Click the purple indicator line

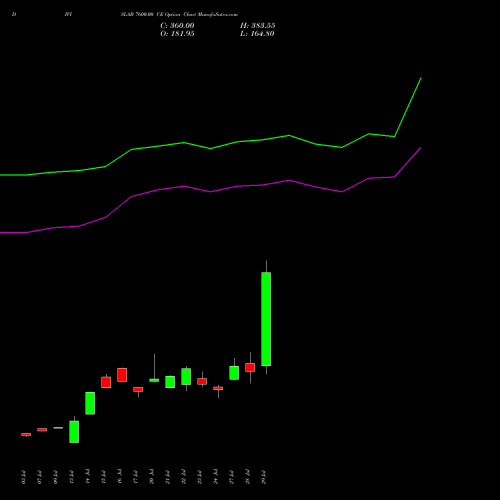click(x=211, y=192)
